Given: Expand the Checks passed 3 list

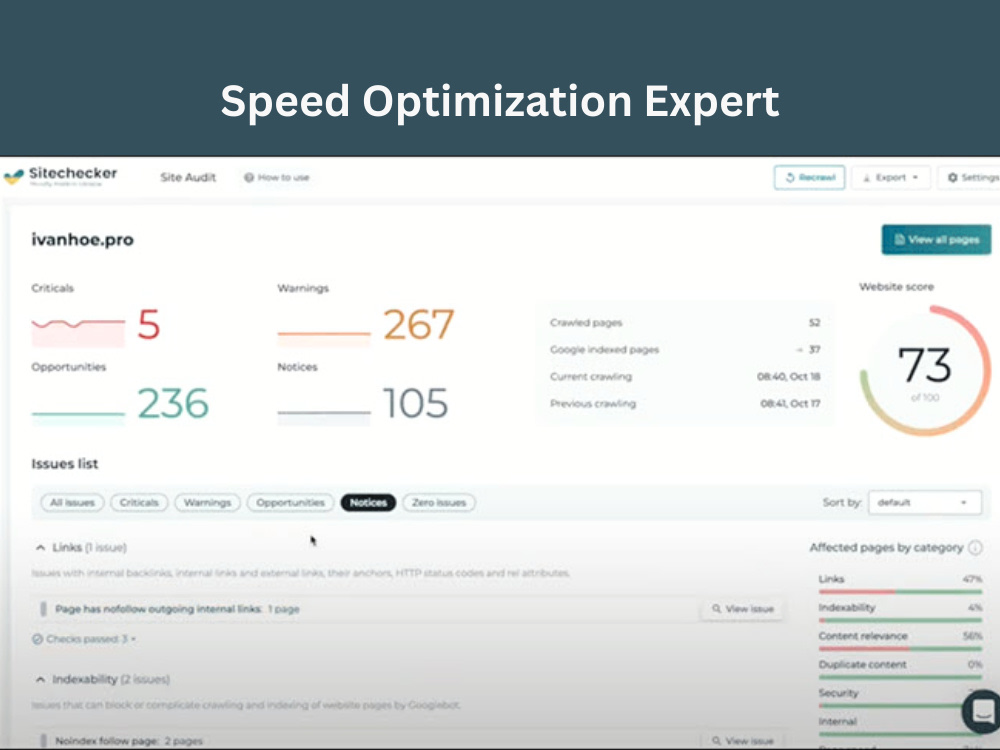Looking at the screenshot, I should pos(85,639).
